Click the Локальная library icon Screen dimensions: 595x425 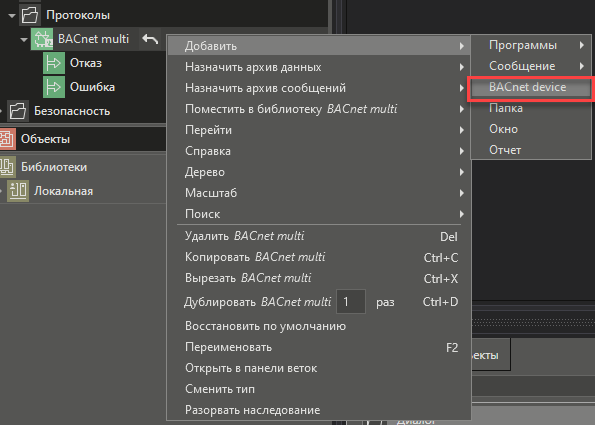[x=18, y=191]
